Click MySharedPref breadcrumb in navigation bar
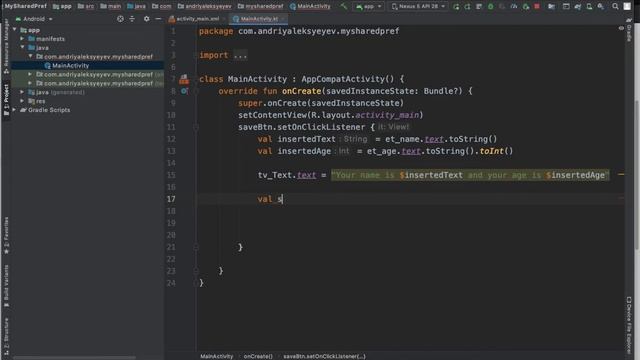This screenshot has height=360, width=640. coord(25,6)
